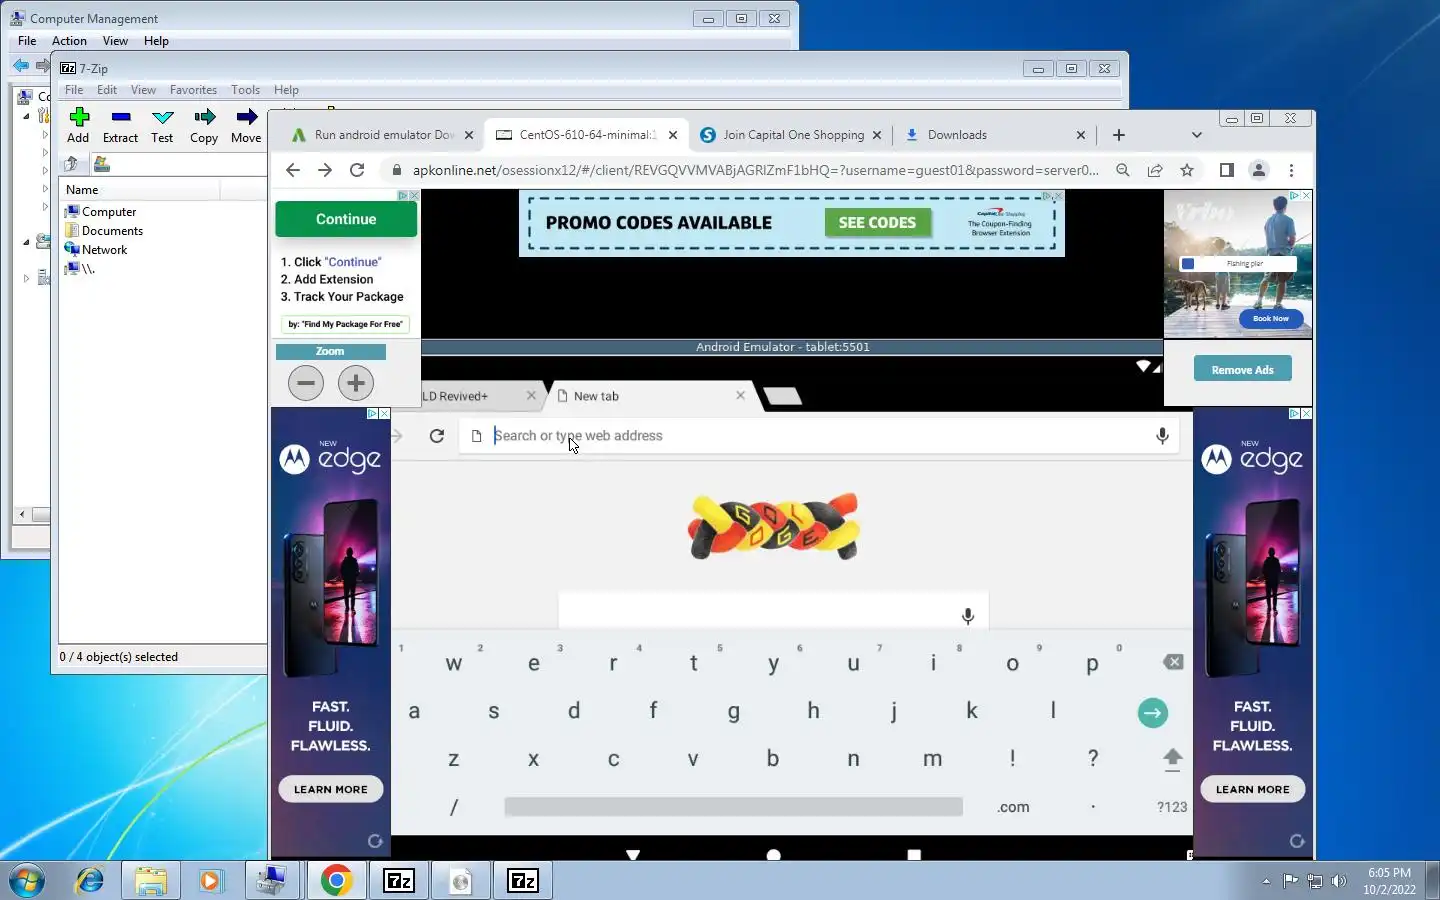Click Chrome address bar URL
Viewport: 1440px width, 900px height.
click(x=755, y=170)
